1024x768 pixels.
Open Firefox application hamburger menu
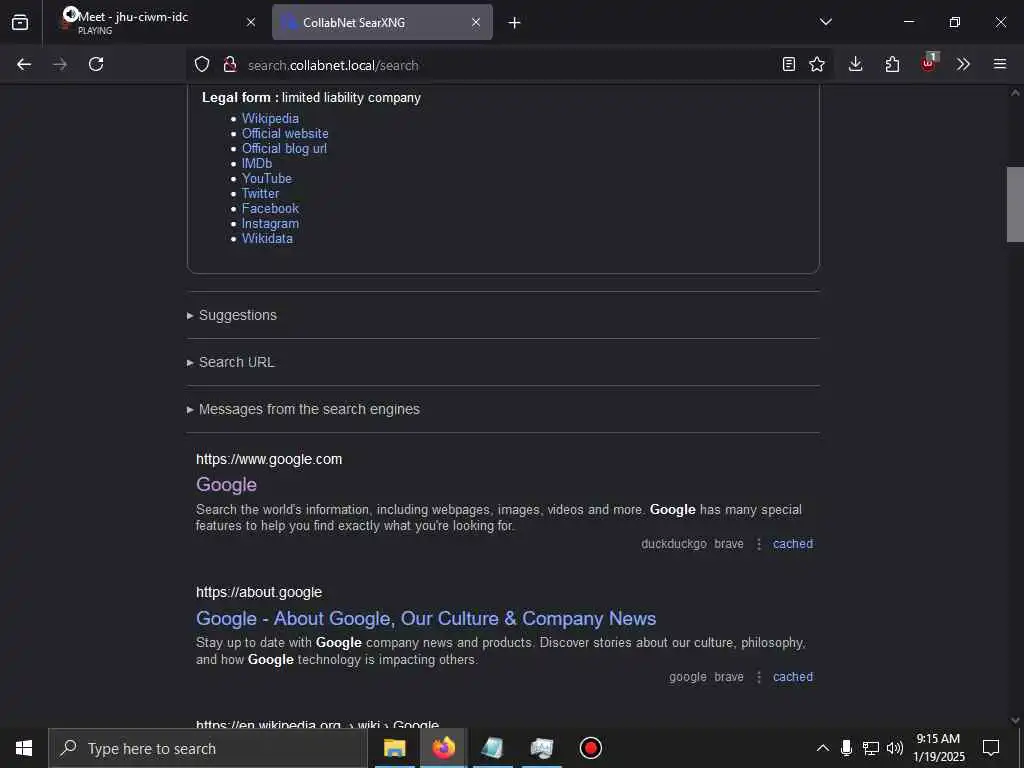coord(1000,64)
